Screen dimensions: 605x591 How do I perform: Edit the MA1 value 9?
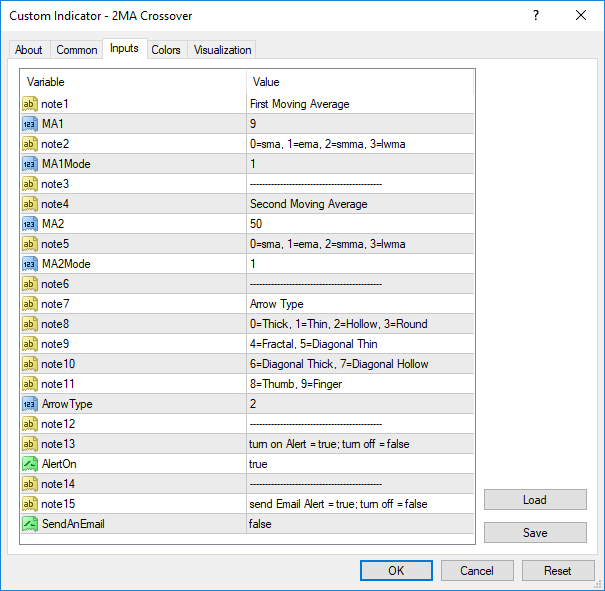coord(360,124)
